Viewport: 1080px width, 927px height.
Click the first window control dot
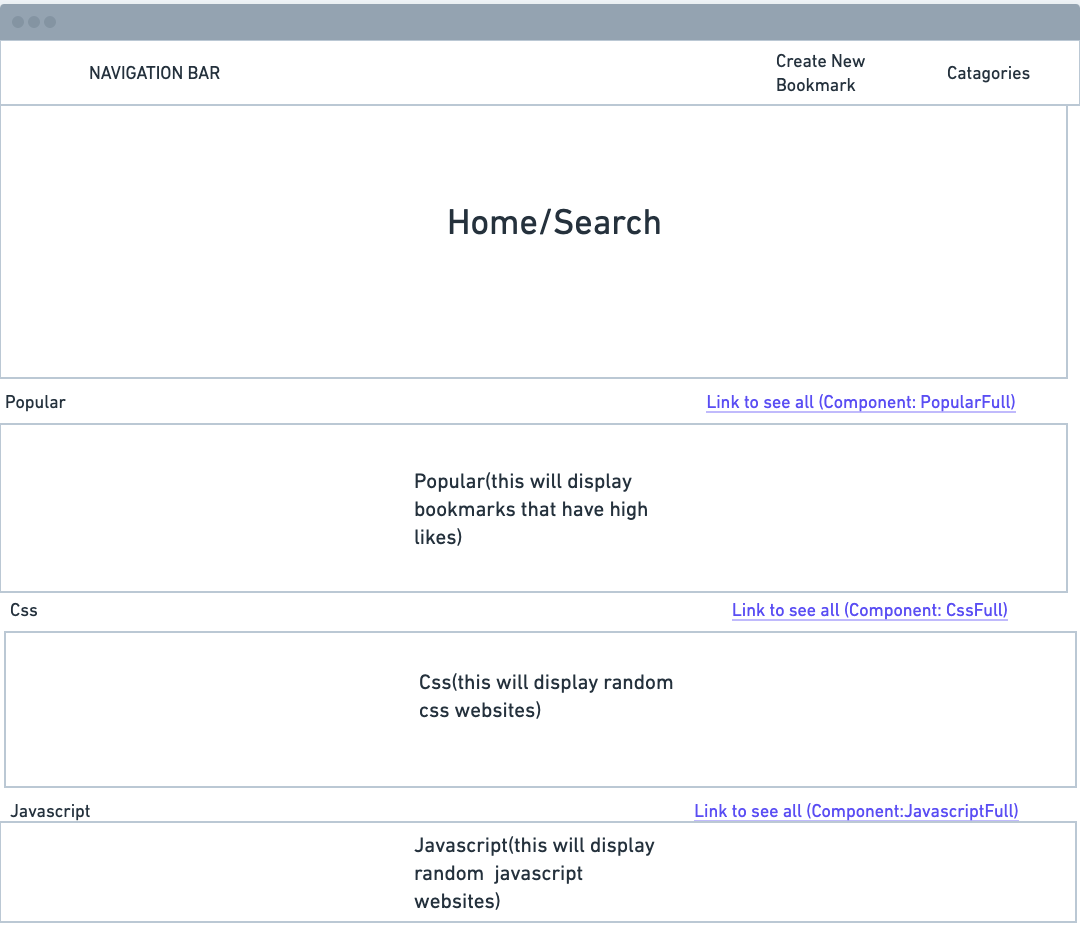(x=17, y=22)
